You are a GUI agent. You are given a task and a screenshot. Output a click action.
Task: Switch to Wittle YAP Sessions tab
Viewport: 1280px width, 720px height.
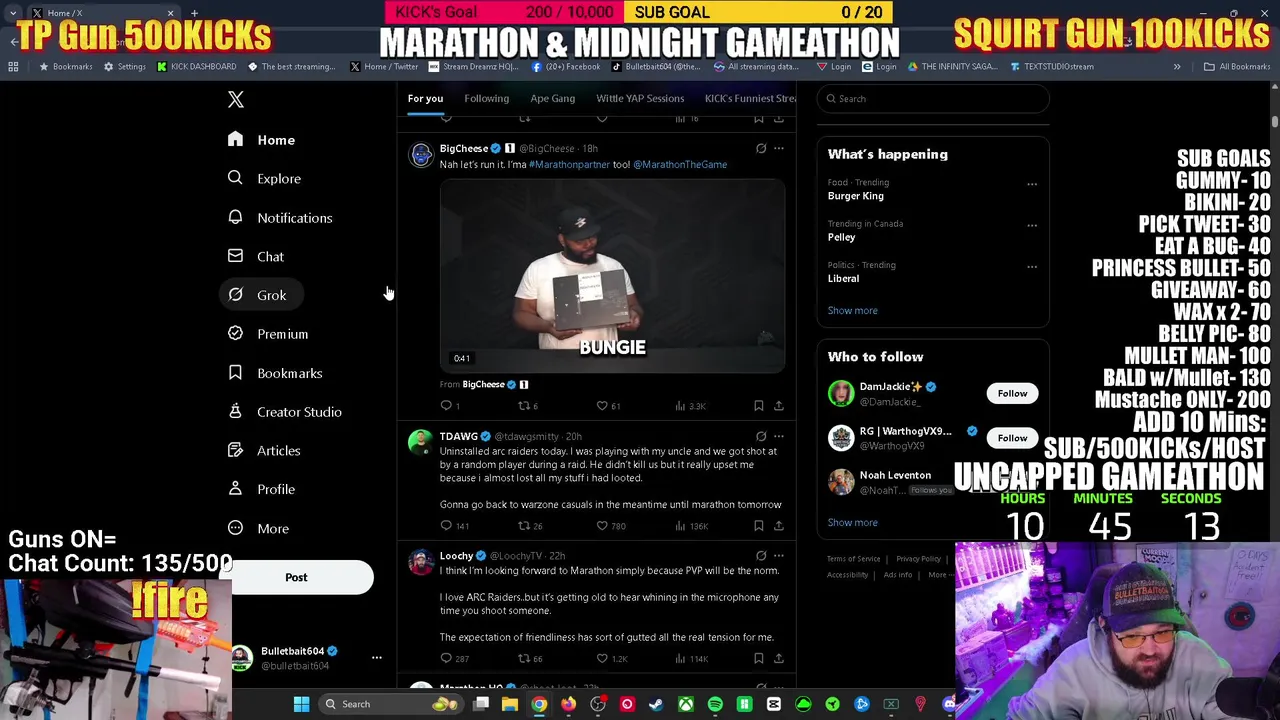pyautogui.click(x=640, y=98)
